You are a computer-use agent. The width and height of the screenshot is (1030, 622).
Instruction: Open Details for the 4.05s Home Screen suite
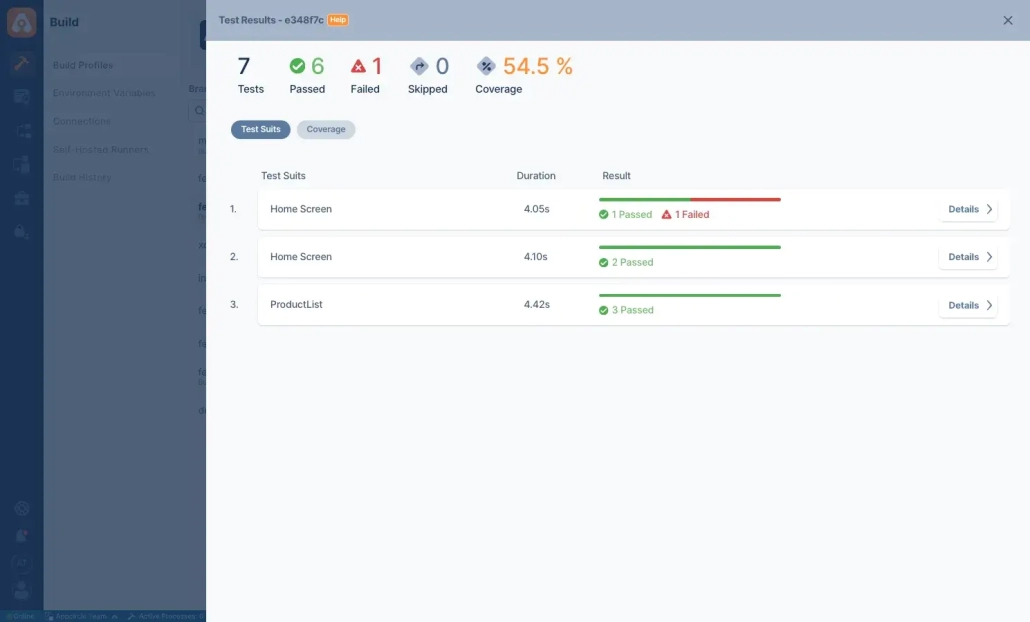tap(969, 209)
